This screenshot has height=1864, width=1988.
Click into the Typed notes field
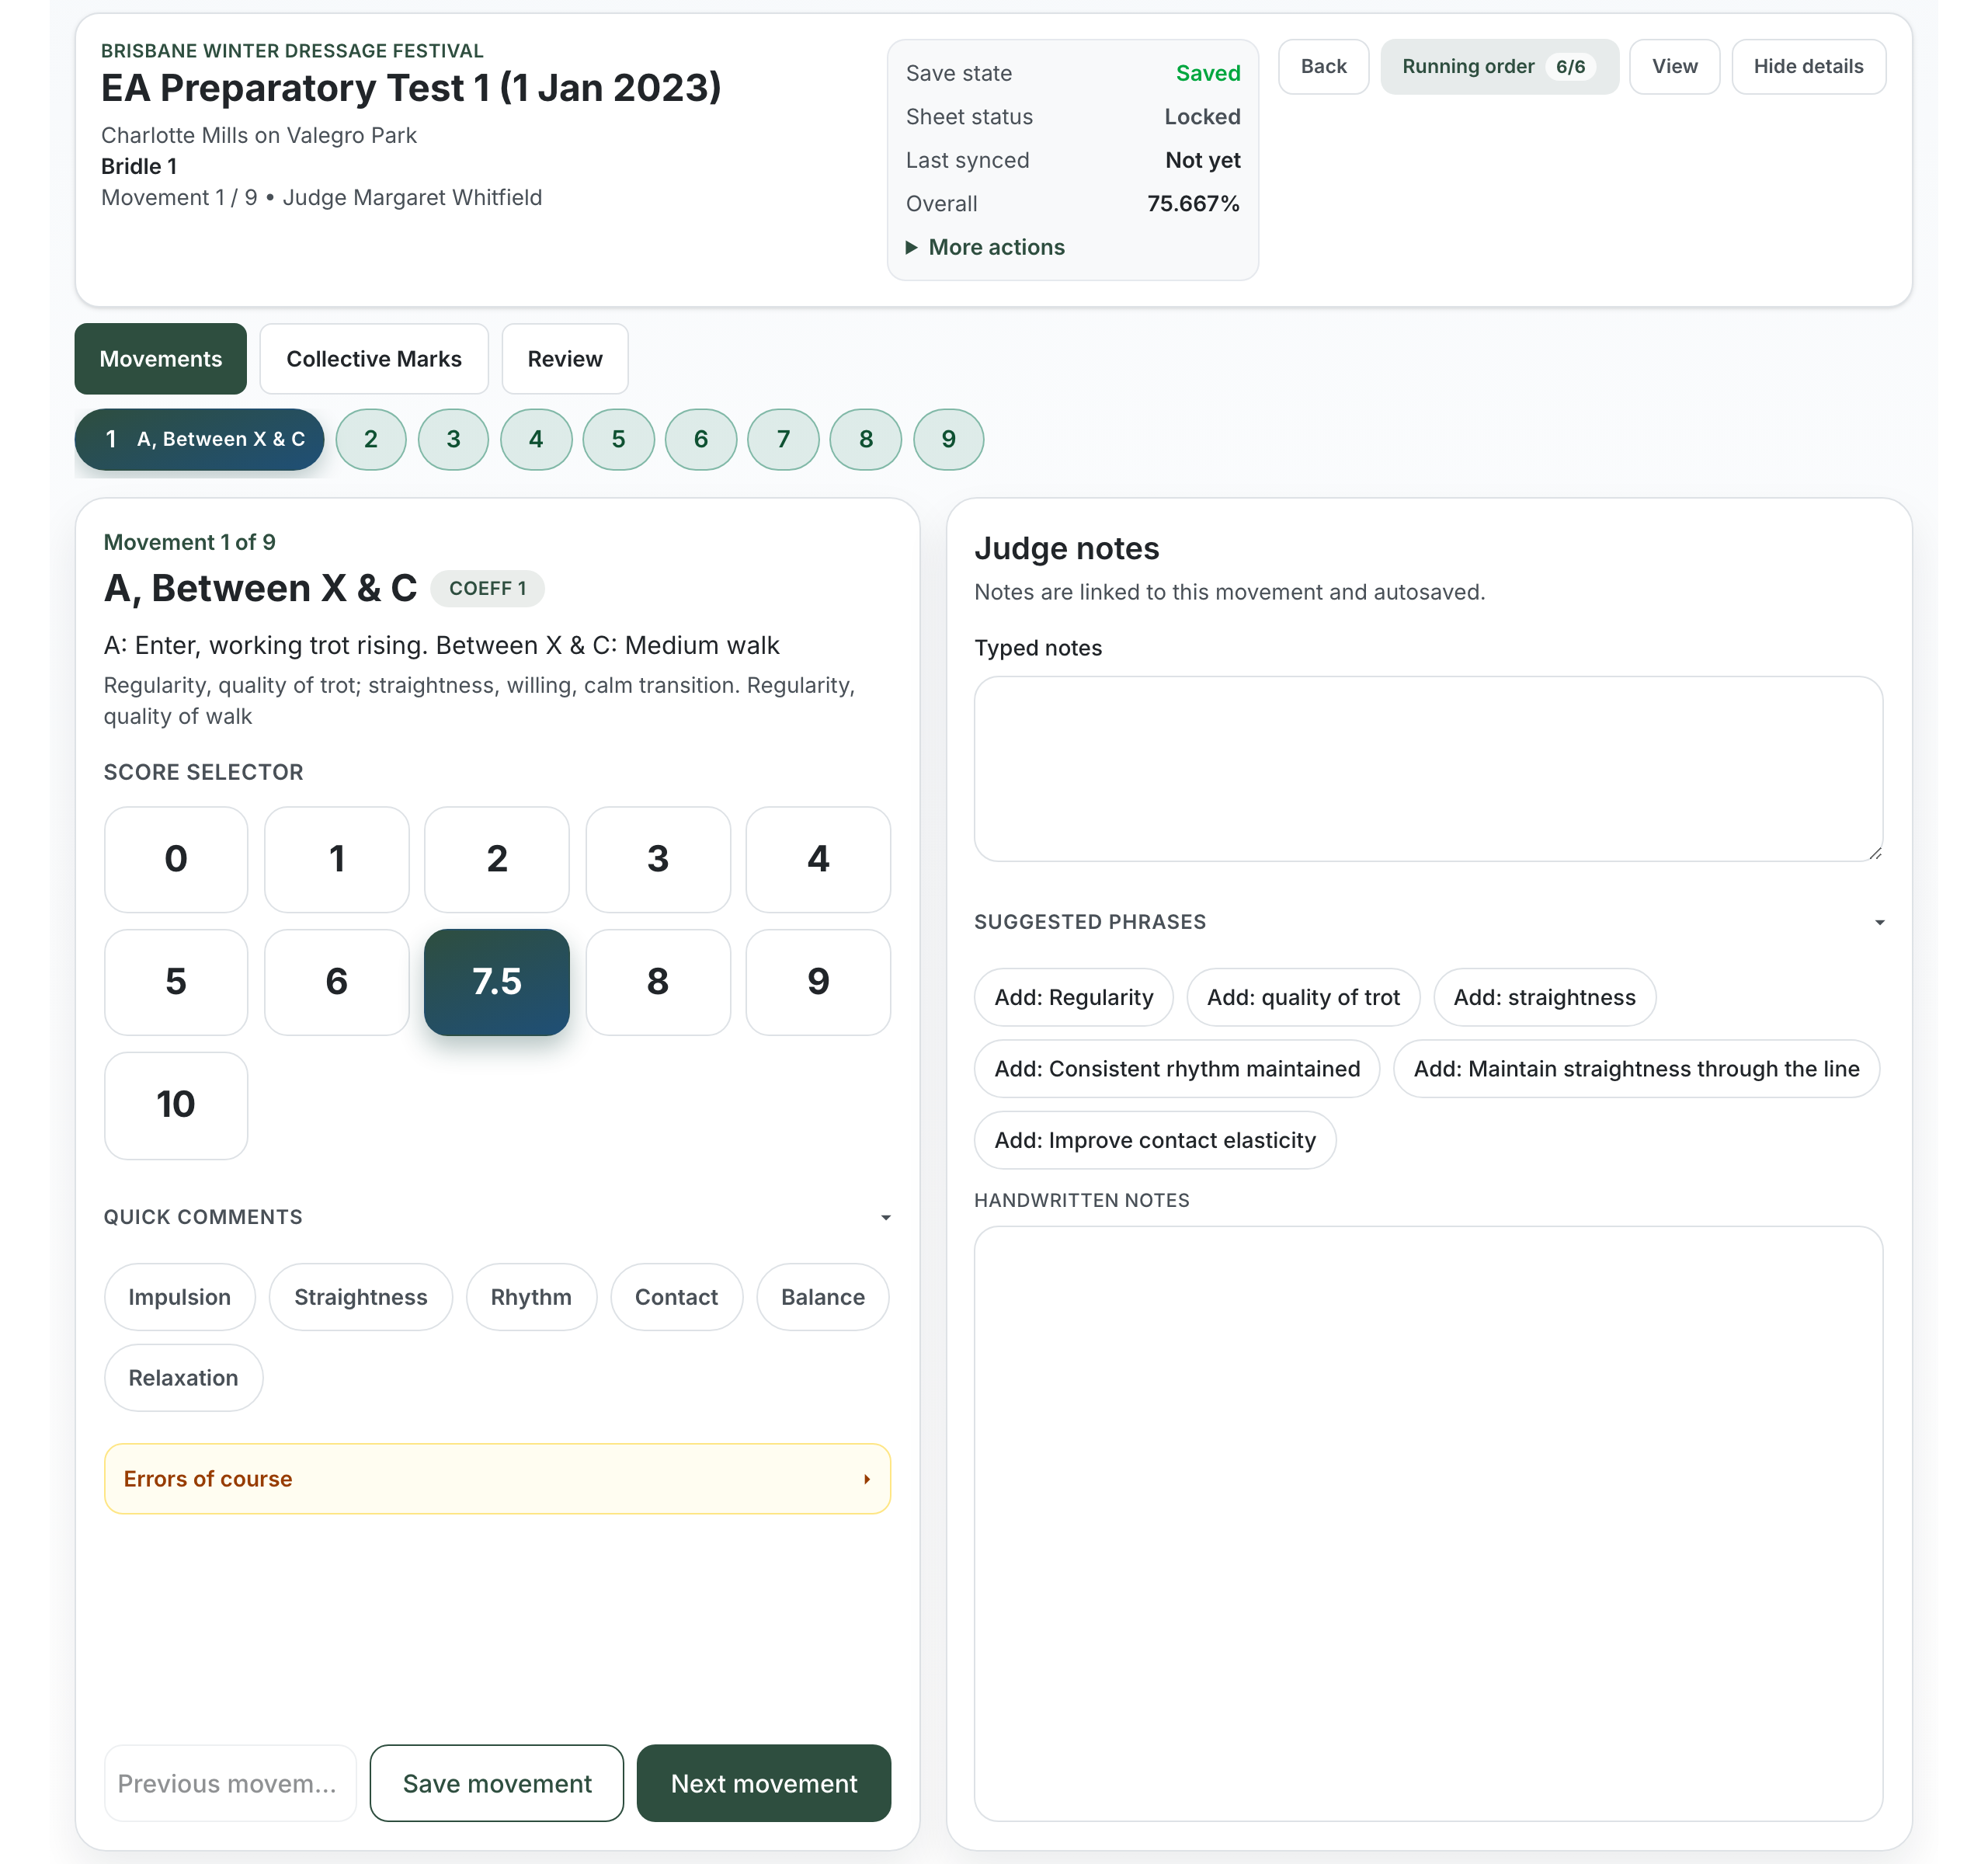click(x=1428, y=769)
